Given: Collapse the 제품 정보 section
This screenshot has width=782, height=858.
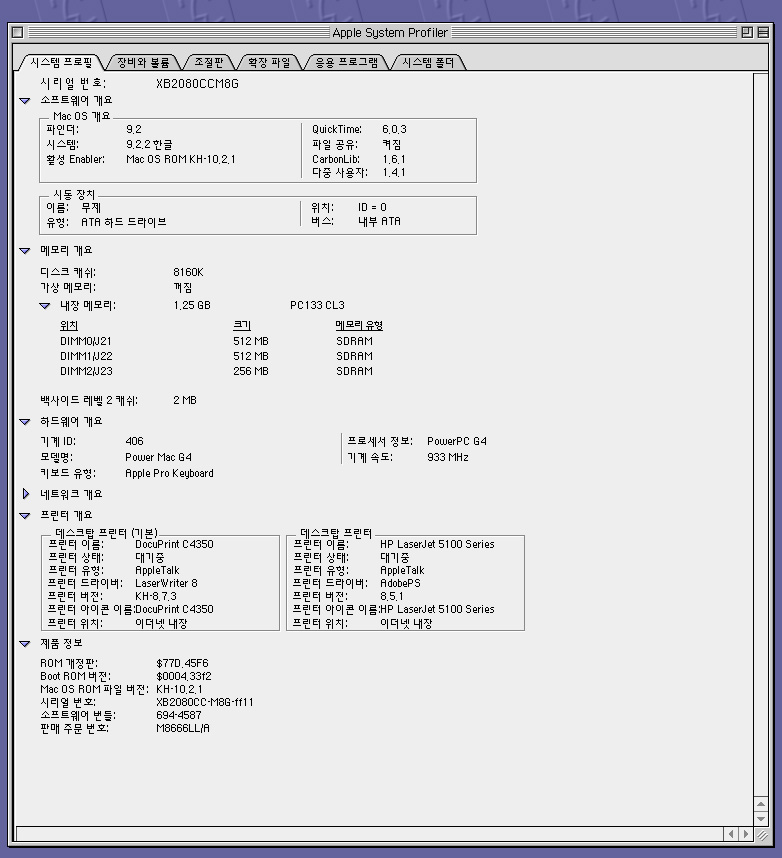Looking at the screenshot, I should (x=25, y=644).
